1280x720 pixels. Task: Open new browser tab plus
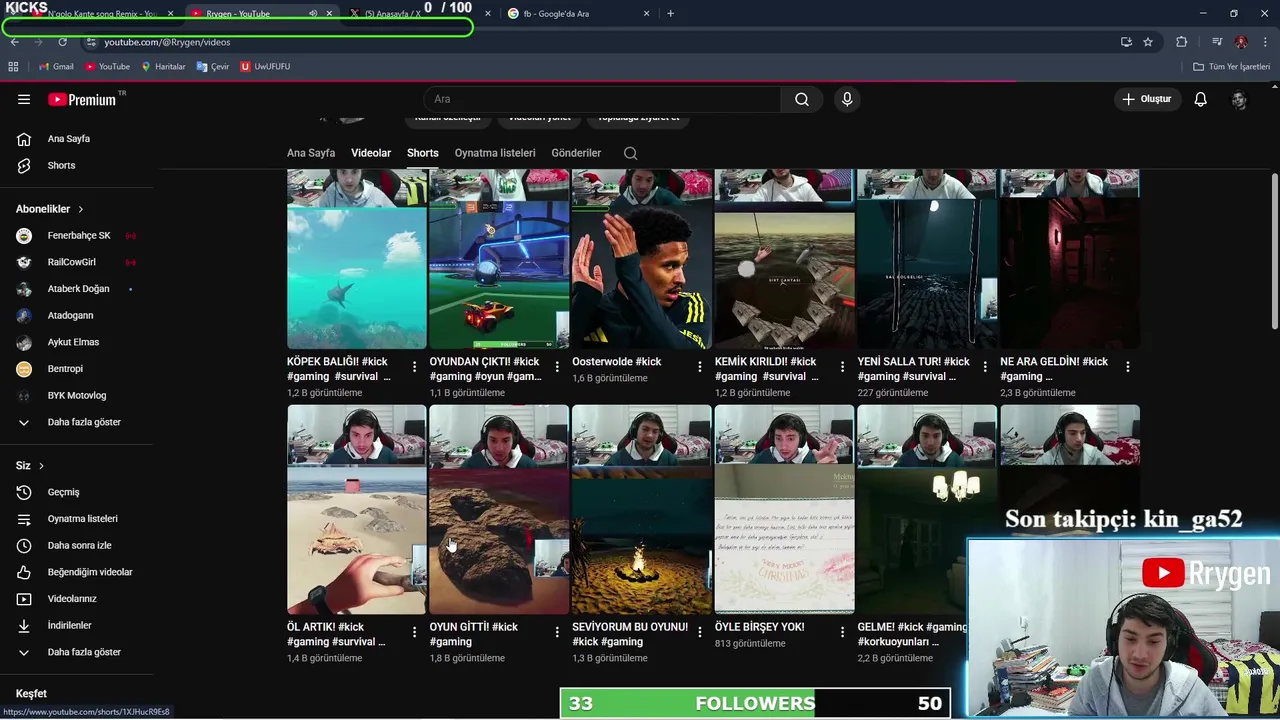(x=670, y=14)
